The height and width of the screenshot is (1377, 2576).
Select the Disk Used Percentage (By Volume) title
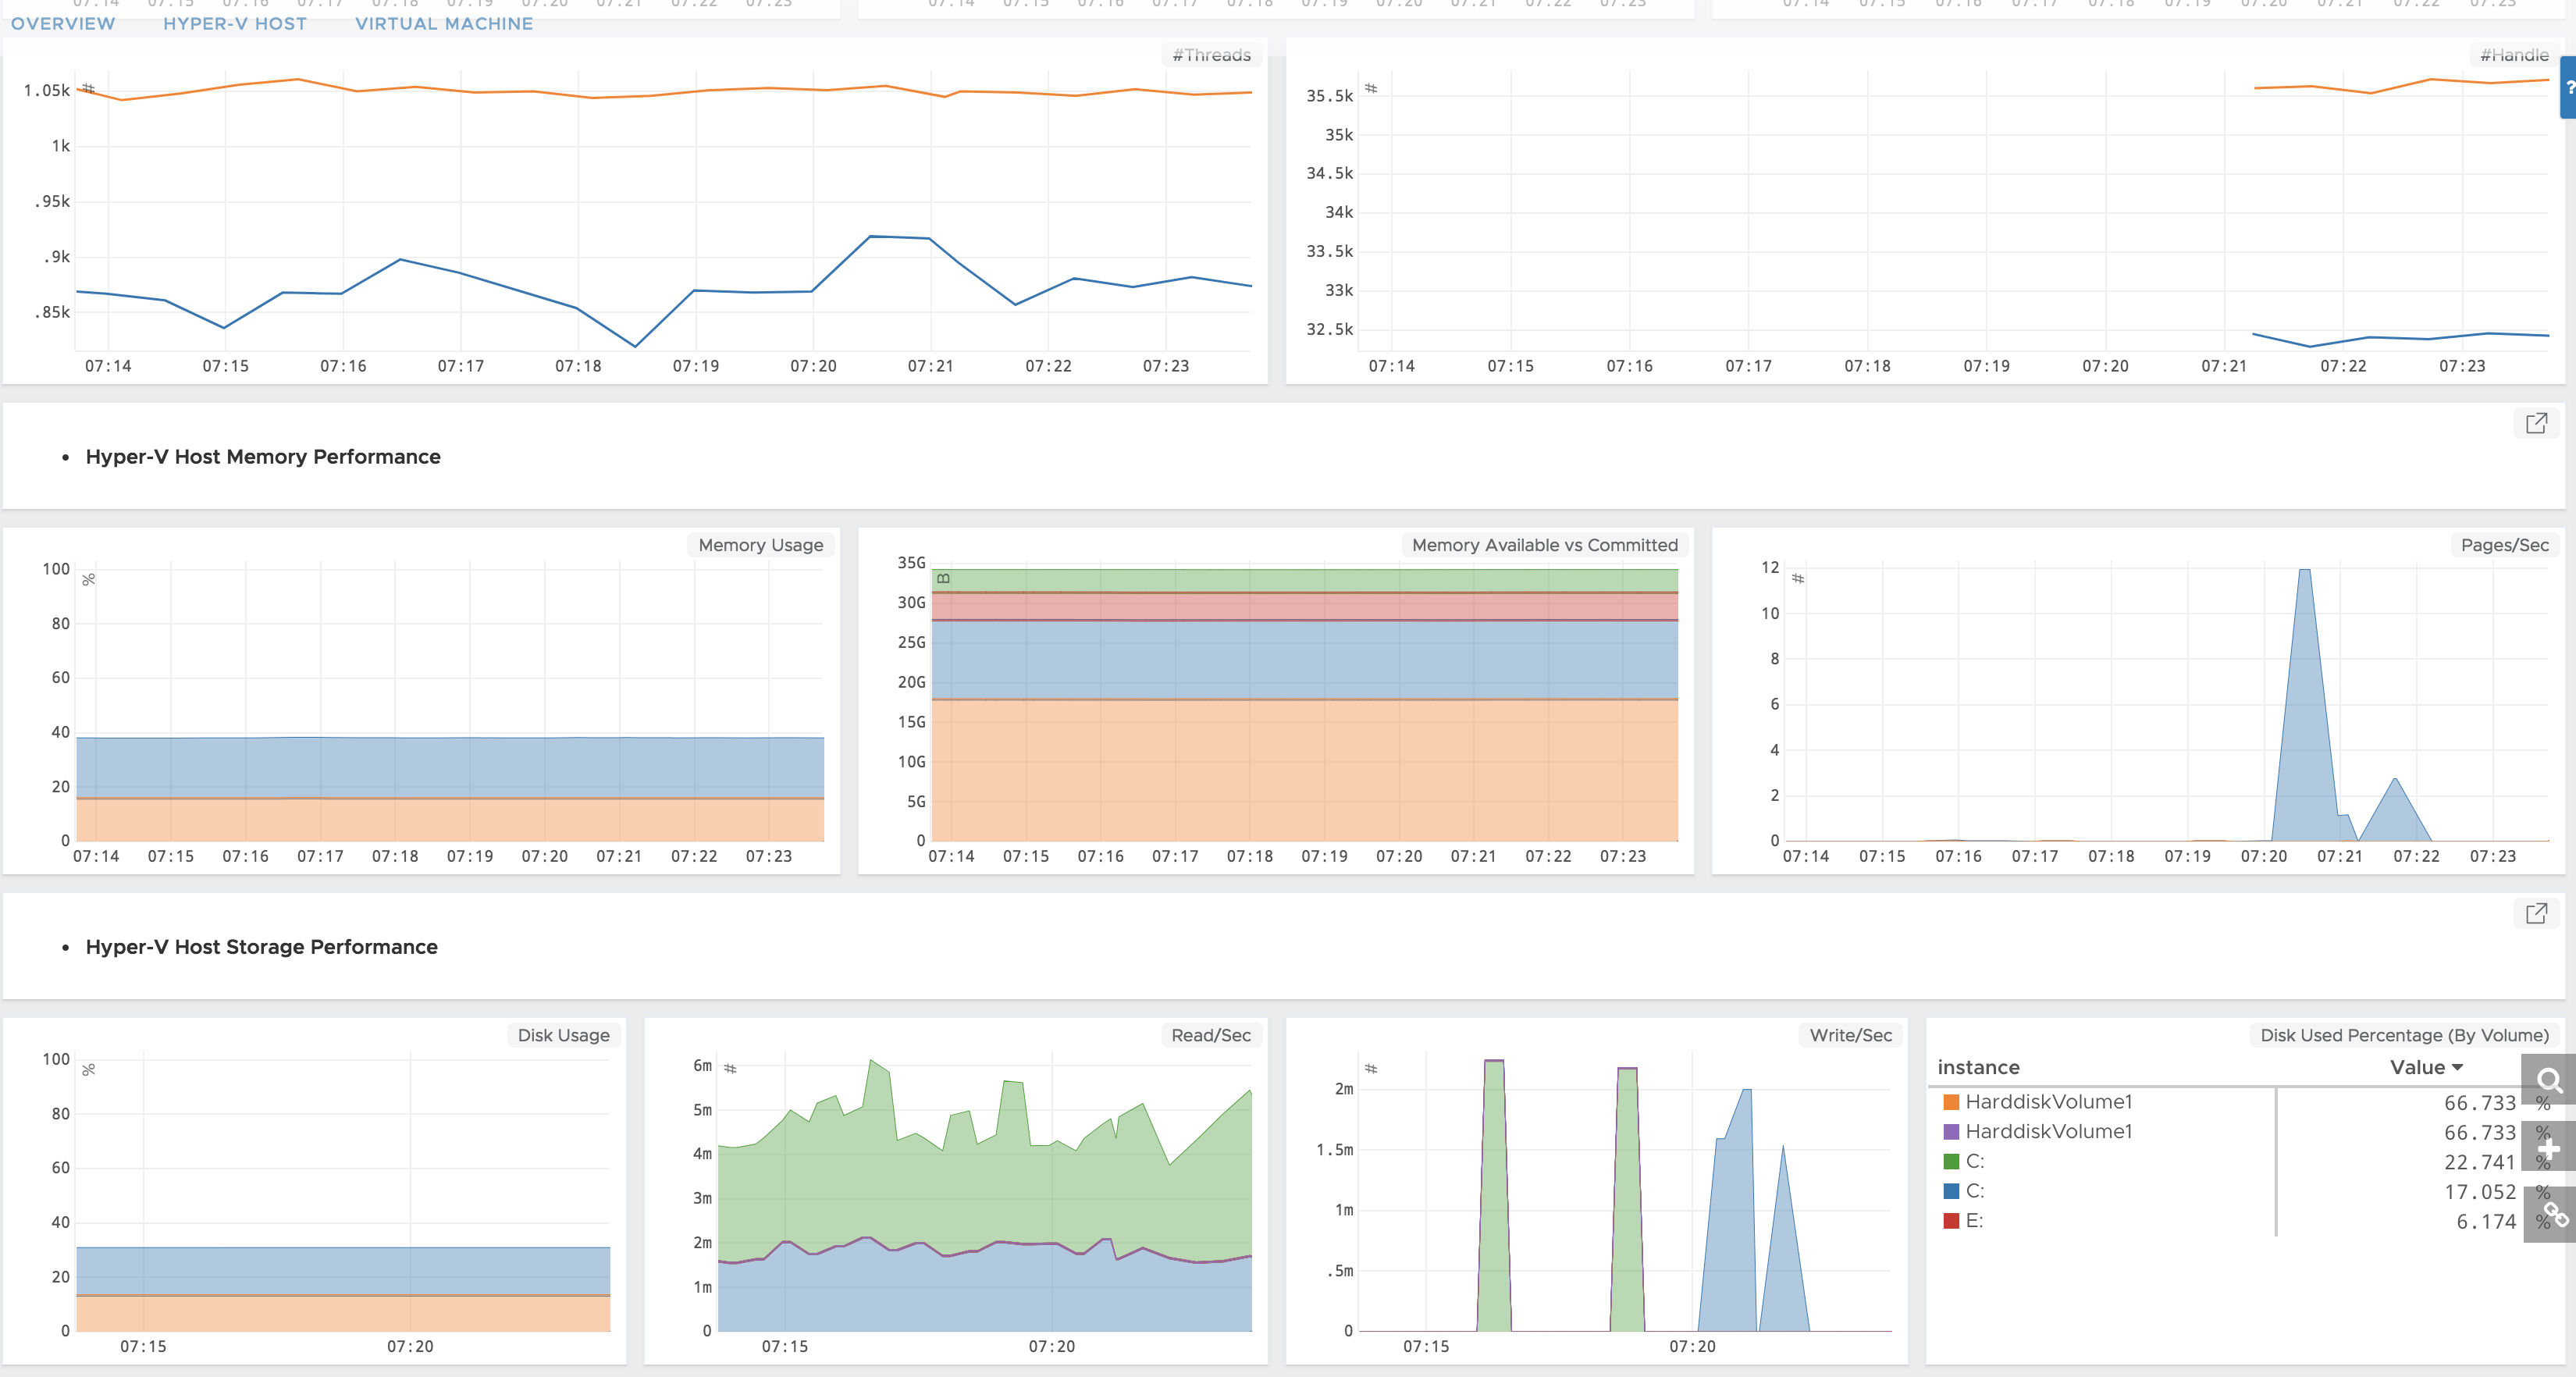[2404, 1035]
